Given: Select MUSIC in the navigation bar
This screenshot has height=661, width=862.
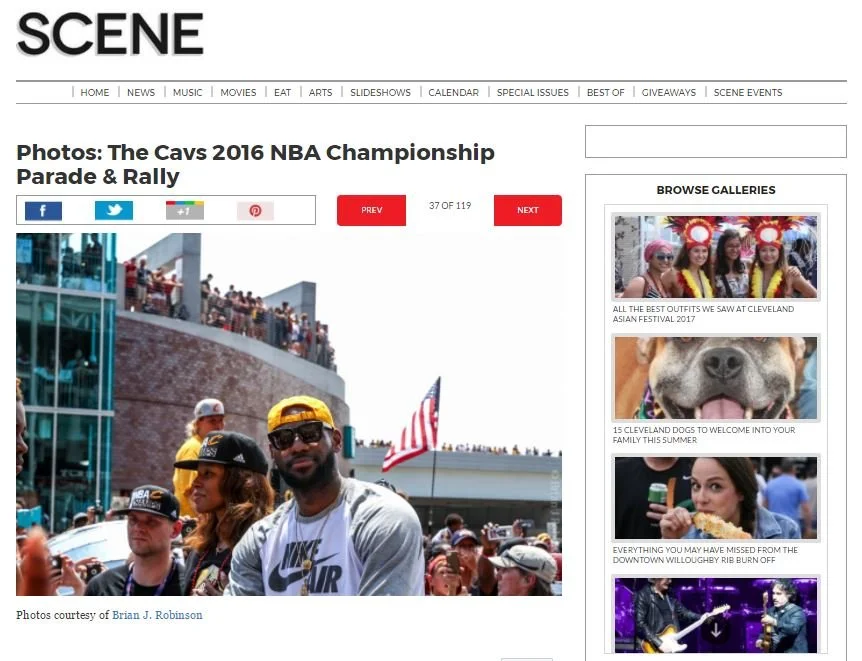Looking at the screenshot, I should click(187, 92).
